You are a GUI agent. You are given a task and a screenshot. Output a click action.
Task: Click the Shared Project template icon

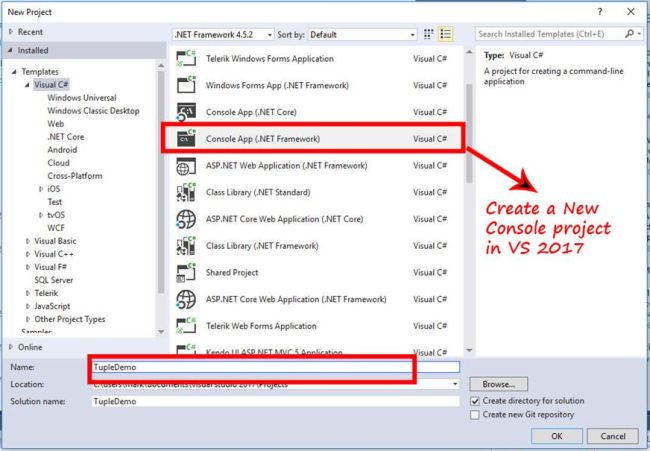click(186, 272)
